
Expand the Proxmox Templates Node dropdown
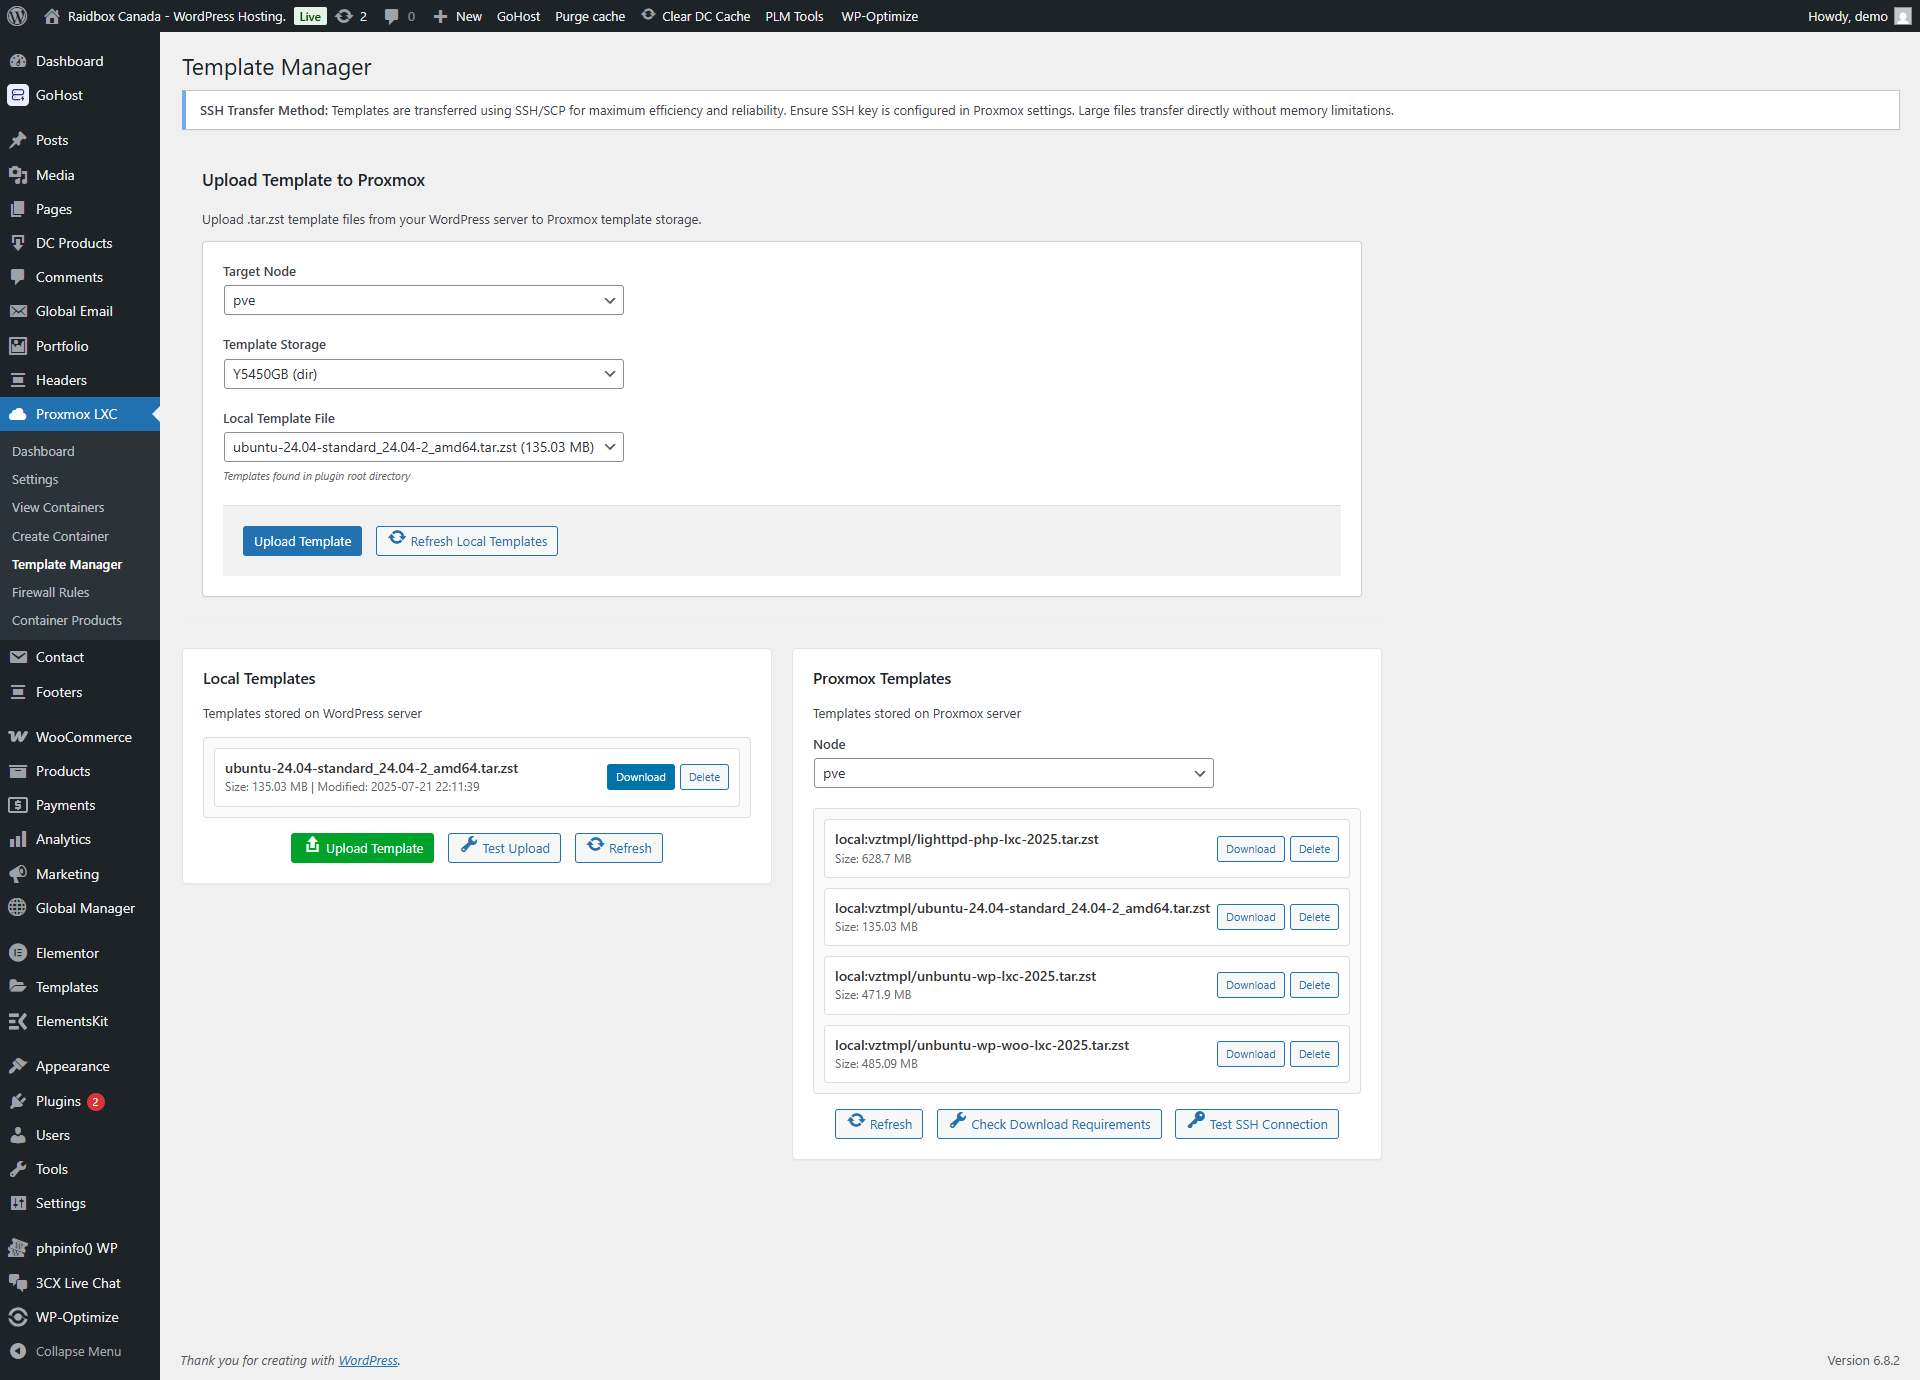(x=1013, y=773)
